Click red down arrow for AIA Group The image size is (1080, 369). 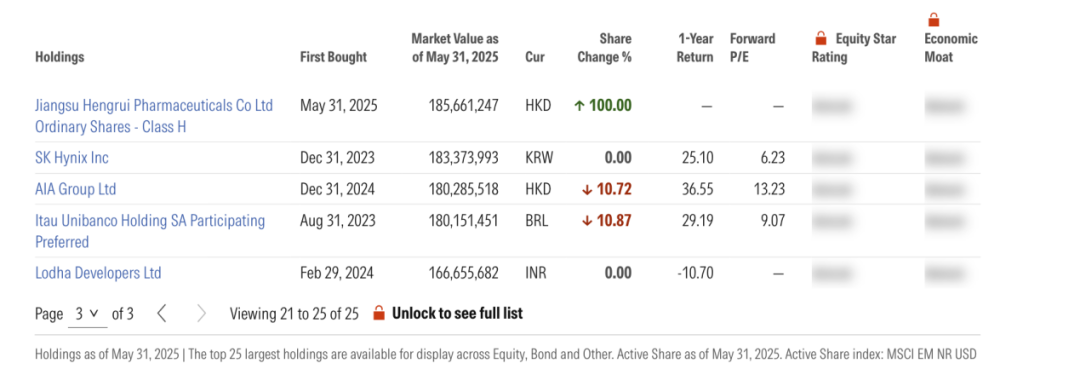586,189
